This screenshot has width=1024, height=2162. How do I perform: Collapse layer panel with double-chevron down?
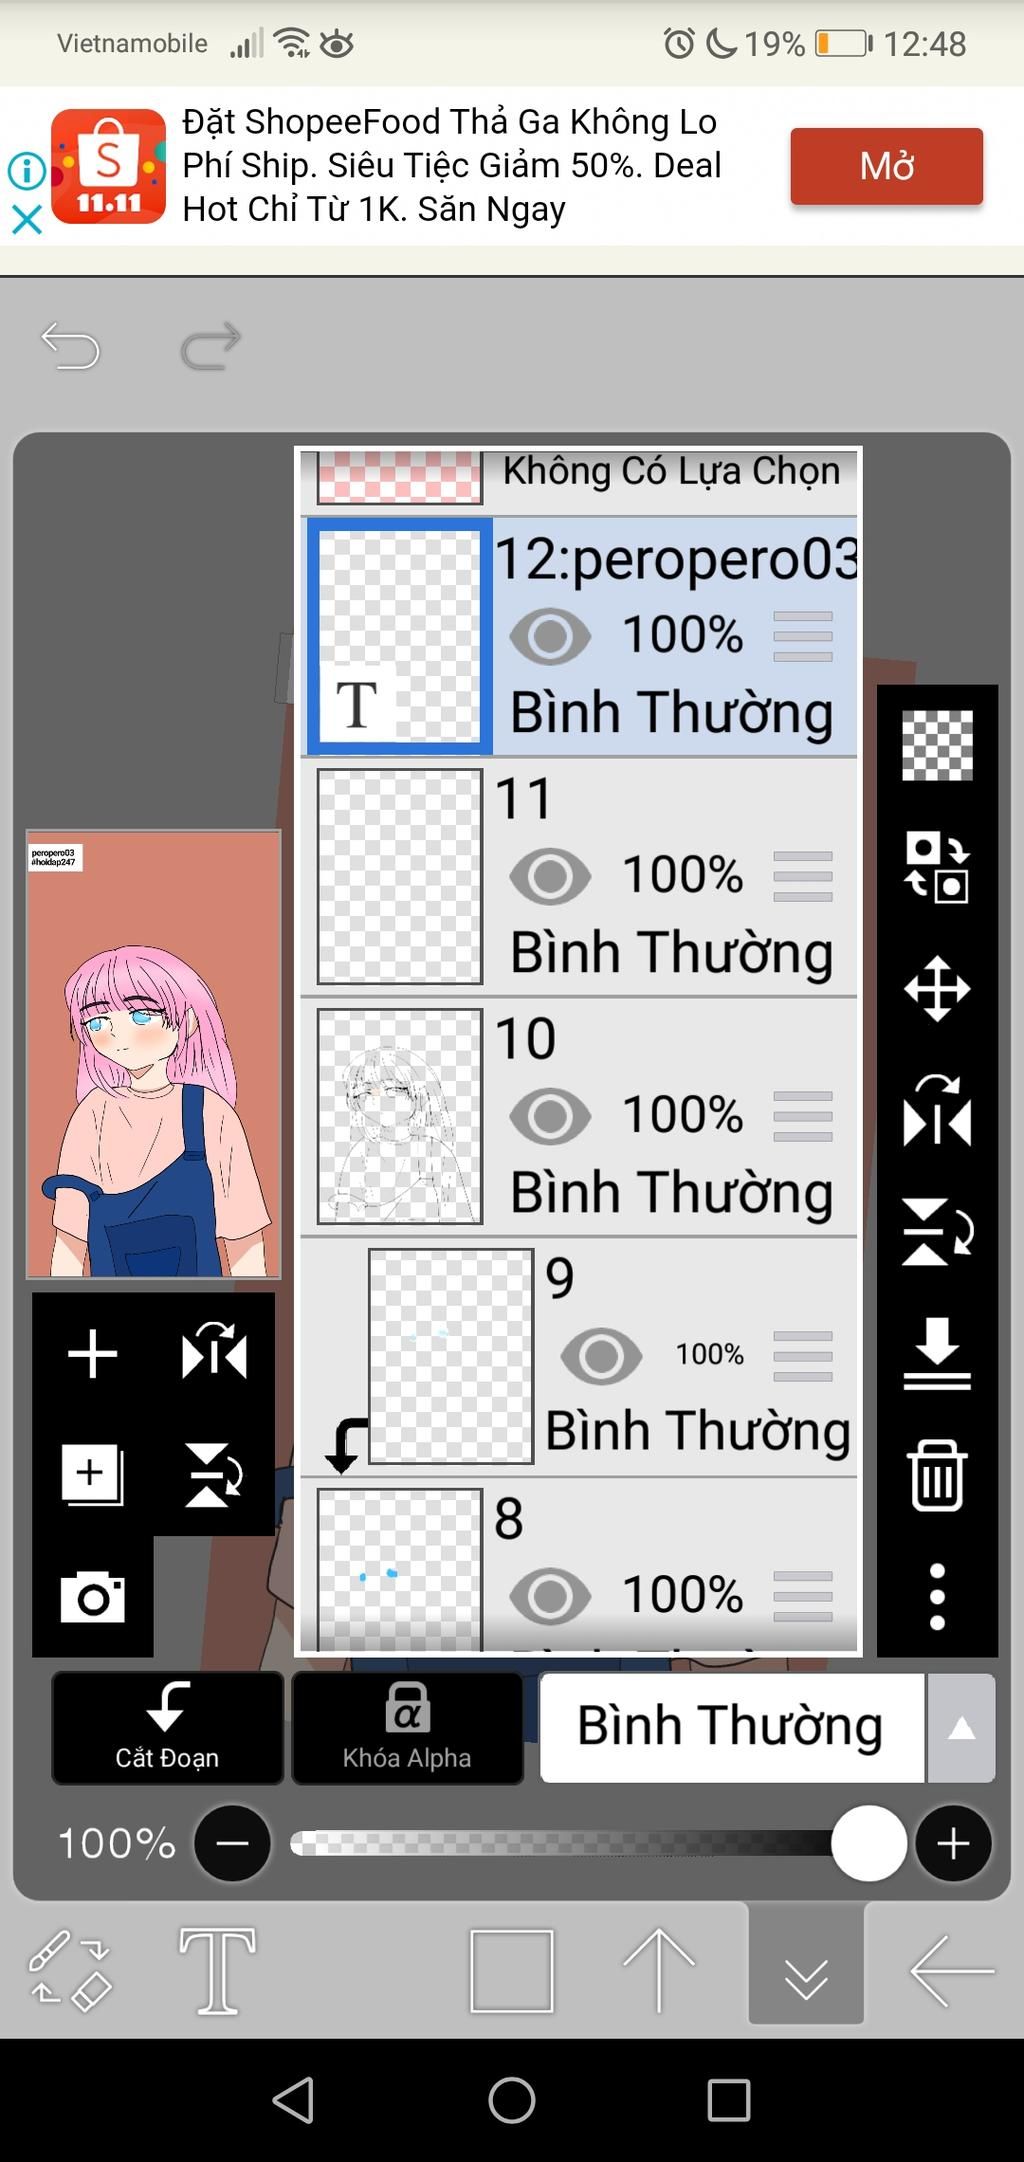point(806,1971)
